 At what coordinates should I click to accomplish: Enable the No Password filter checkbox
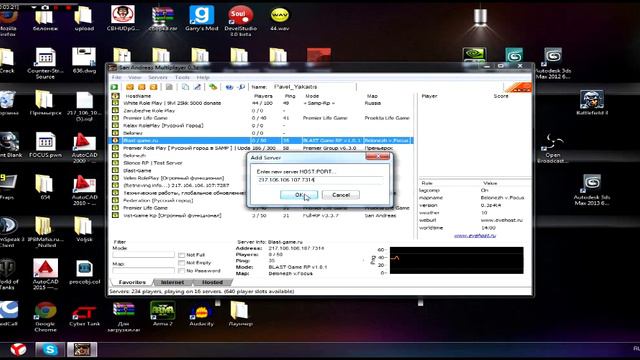tap(182, 271)
